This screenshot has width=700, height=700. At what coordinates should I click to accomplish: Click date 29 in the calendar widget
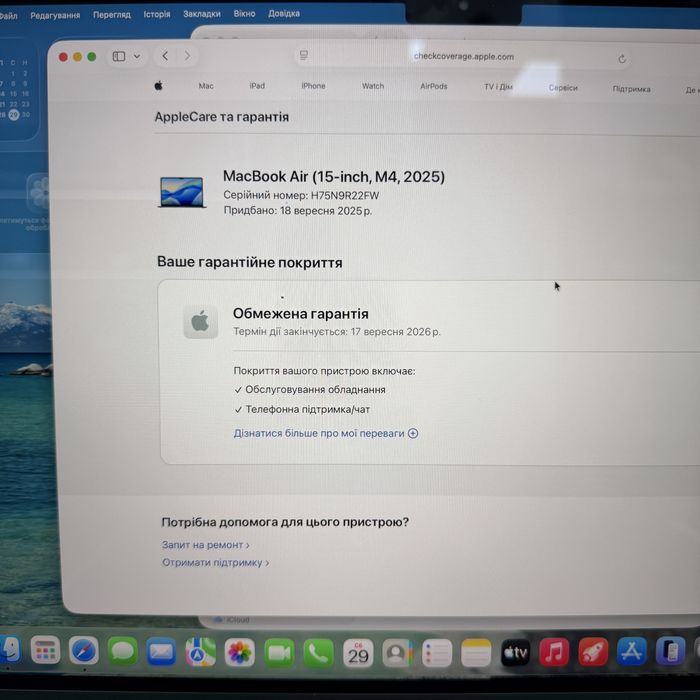pos(14,115)
